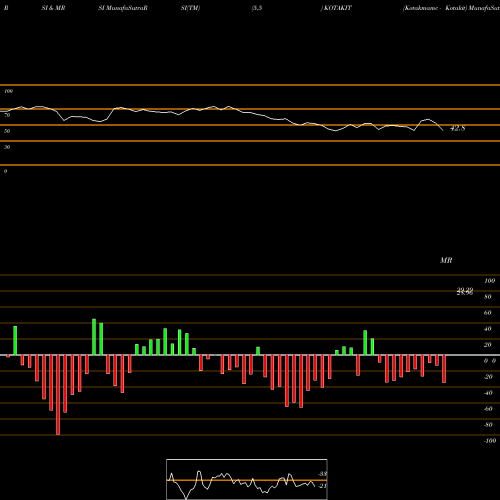The width and height of the screenshot is (500, 500).
Task: Click the MR axis label '-20'
Action: click(488, 377)
